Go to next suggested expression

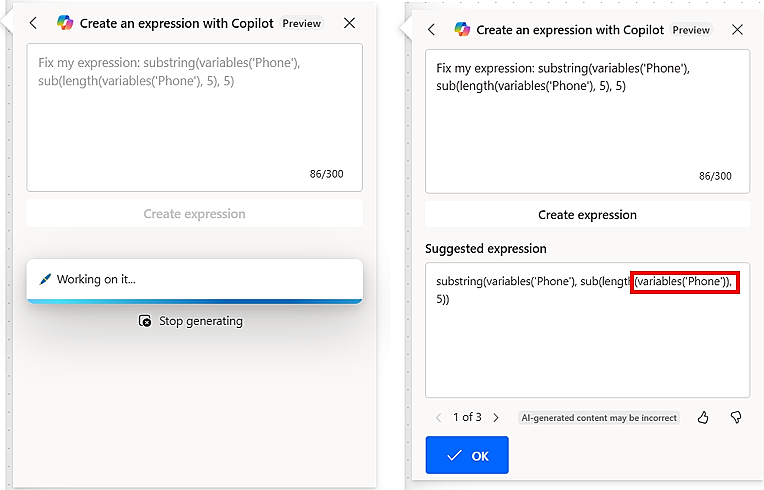tap(496, 417)
